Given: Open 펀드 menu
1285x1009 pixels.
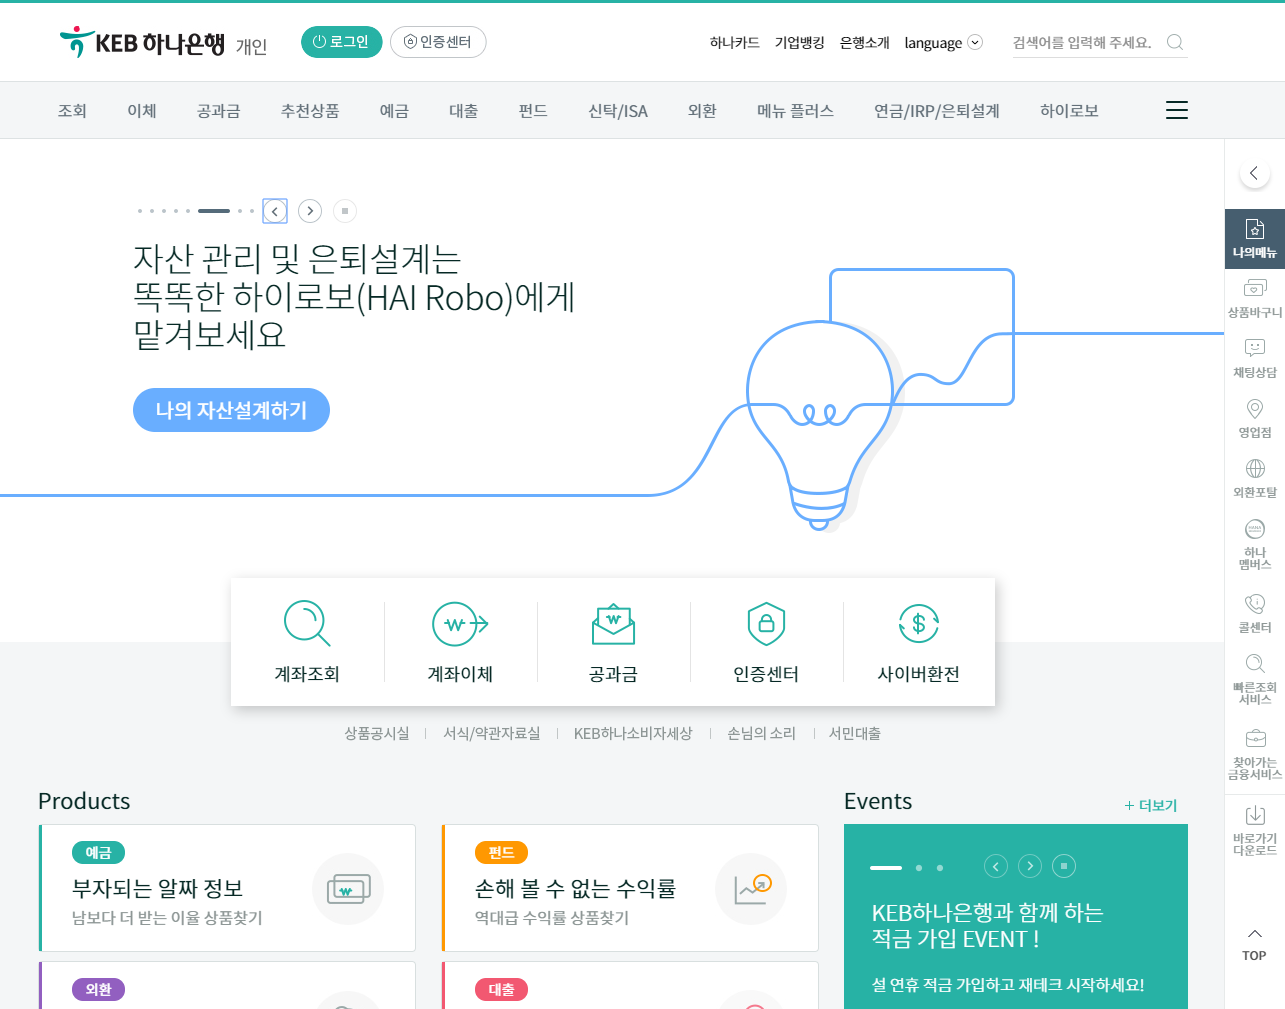Looking at the screenshot, I should (x=533, y=111).
